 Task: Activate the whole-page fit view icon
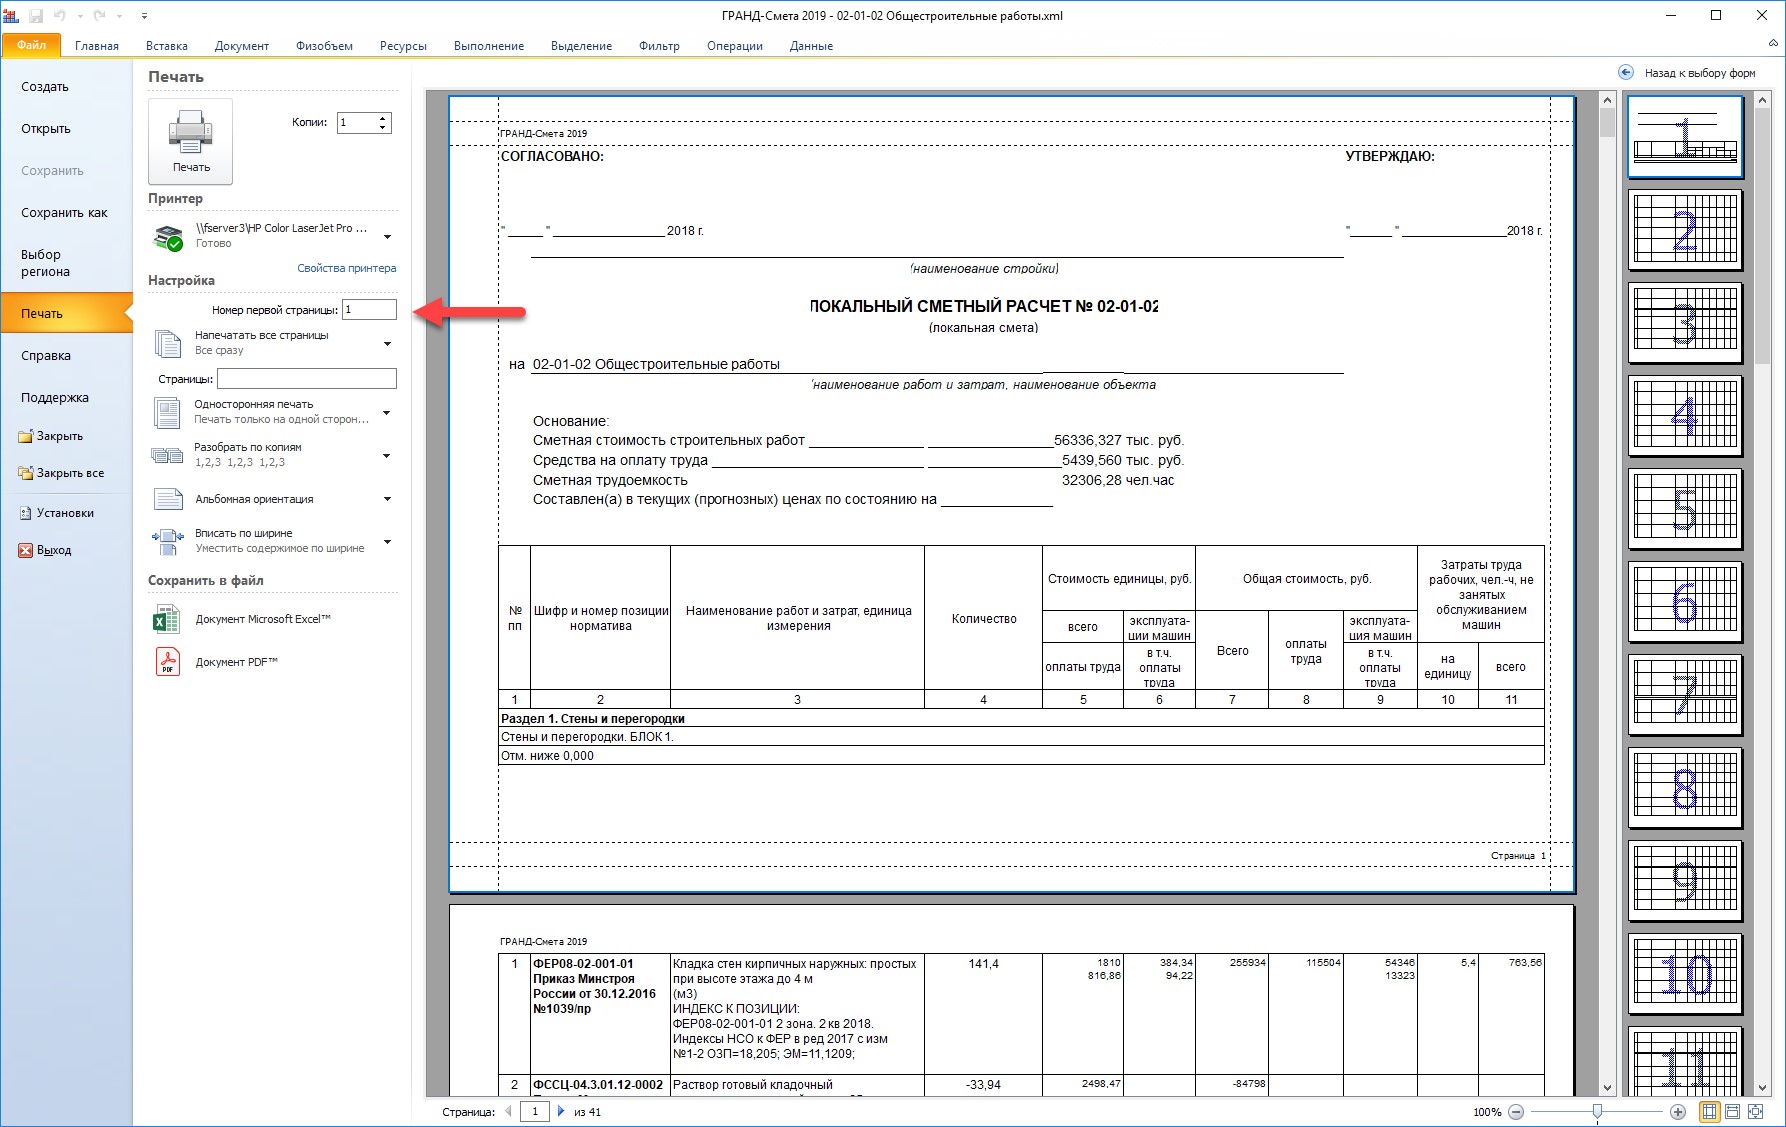(x=1710, y=1112)
